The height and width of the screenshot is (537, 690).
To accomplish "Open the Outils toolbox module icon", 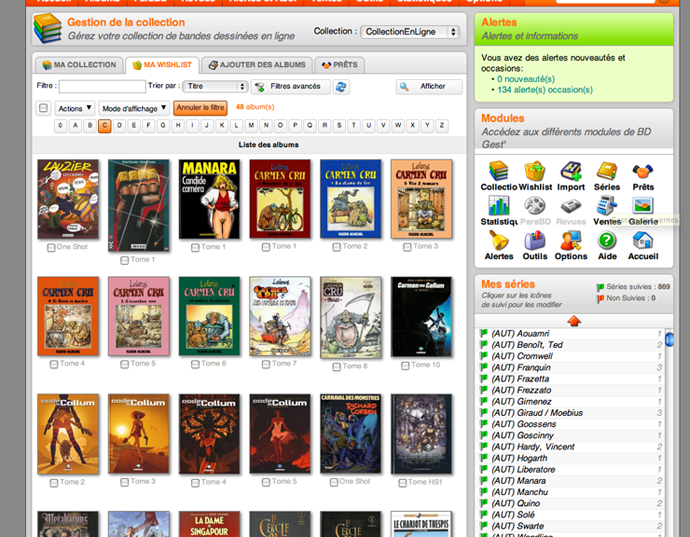I will [x=535, y=240].
